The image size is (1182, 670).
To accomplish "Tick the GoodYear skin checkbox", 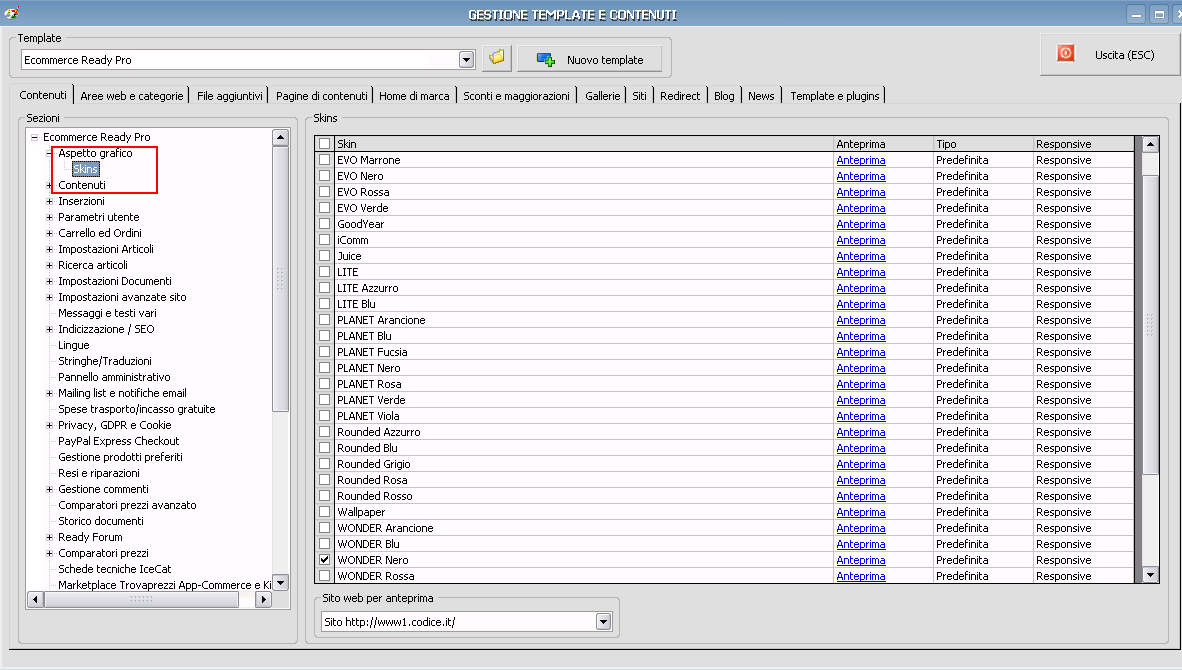I will click(324, 224).
